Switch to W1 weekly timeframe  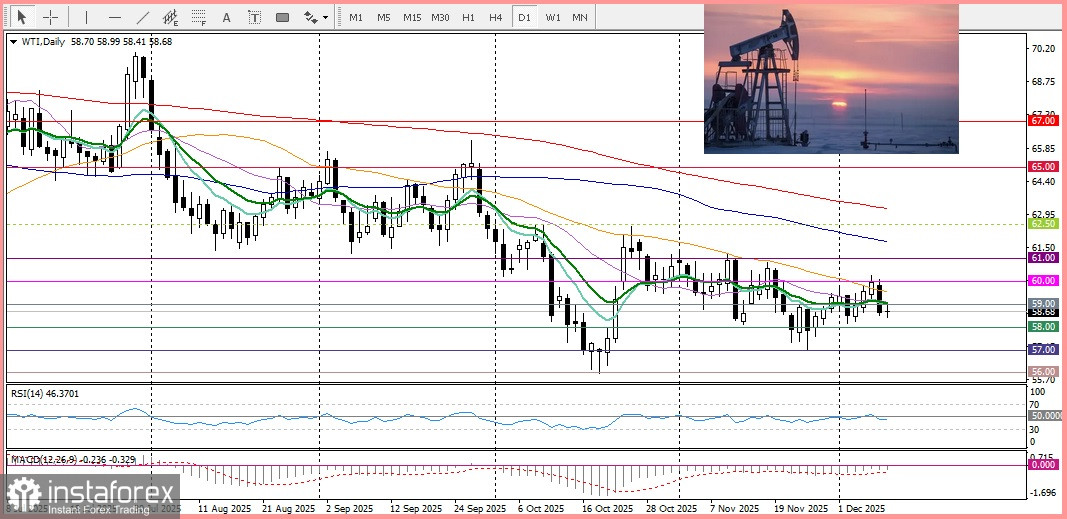553,17
